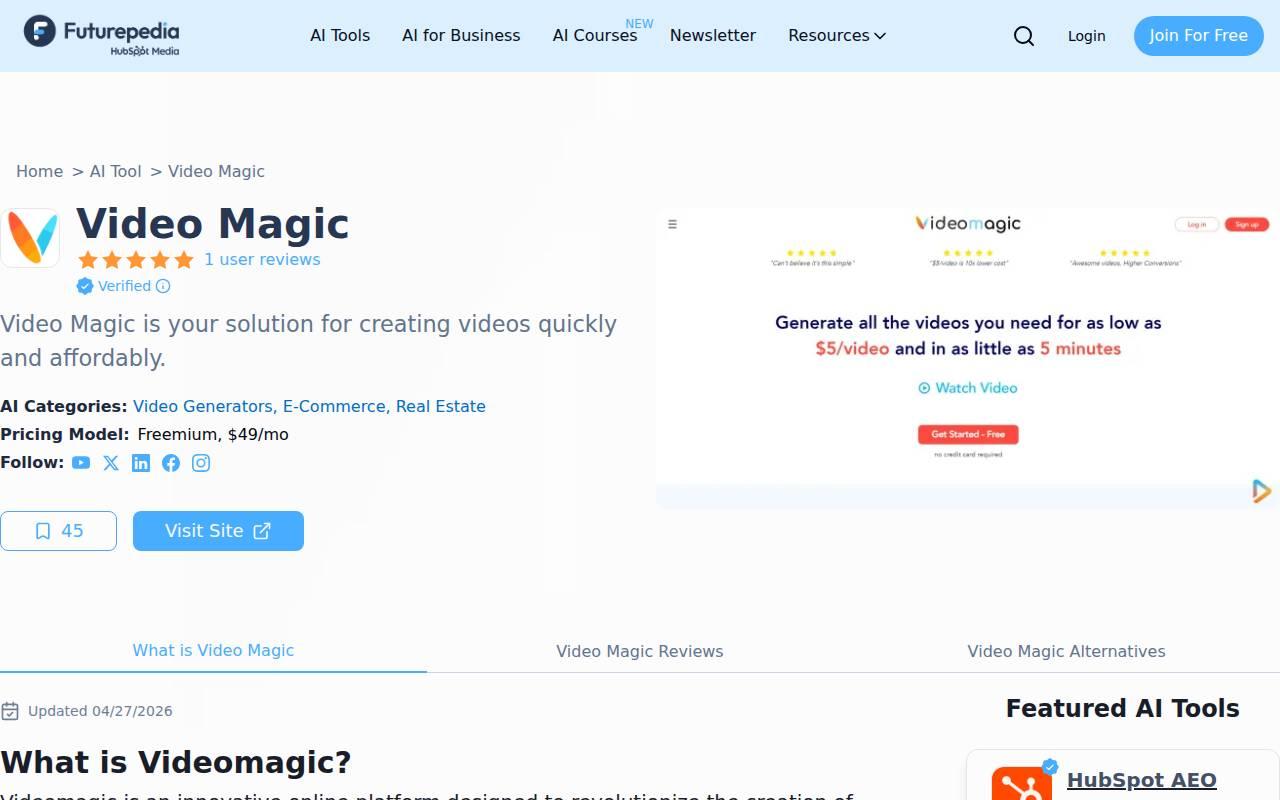Click Watch Video in the preview
This screenshot has height=800, width=1280.
pos(968,388)
